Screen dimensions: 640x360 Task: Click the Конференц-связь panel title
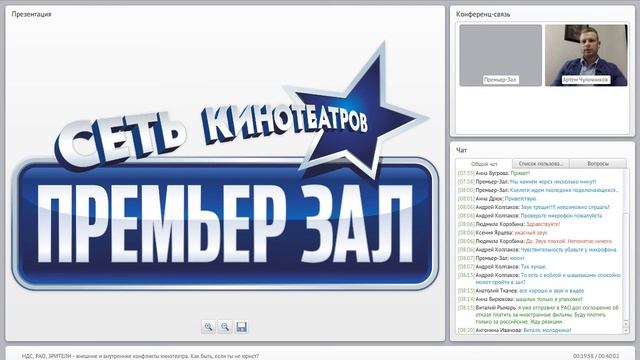pyautogui.click(x=483, y=14)
